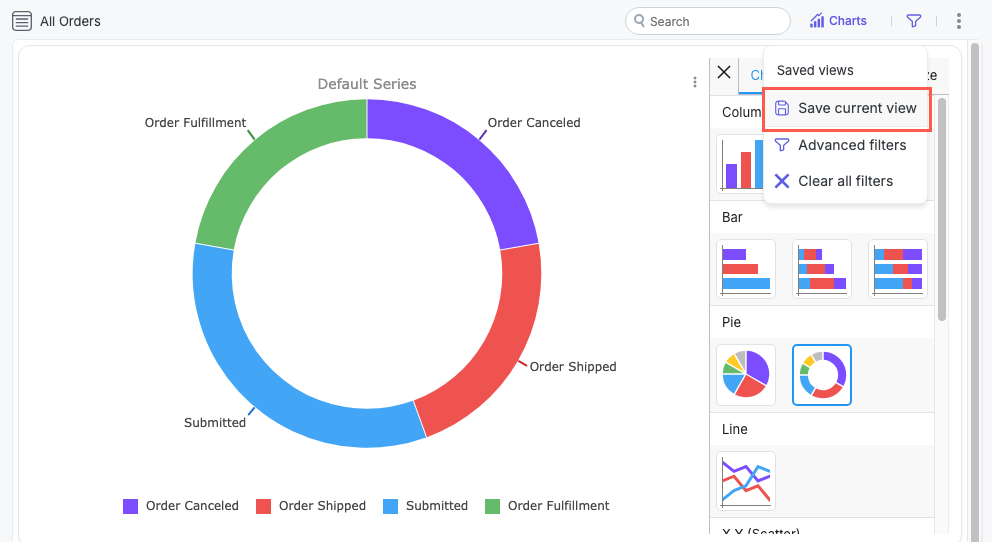Choose Clear all filters
Viewport: 992px width, 542px height.
tap(845, 181)
